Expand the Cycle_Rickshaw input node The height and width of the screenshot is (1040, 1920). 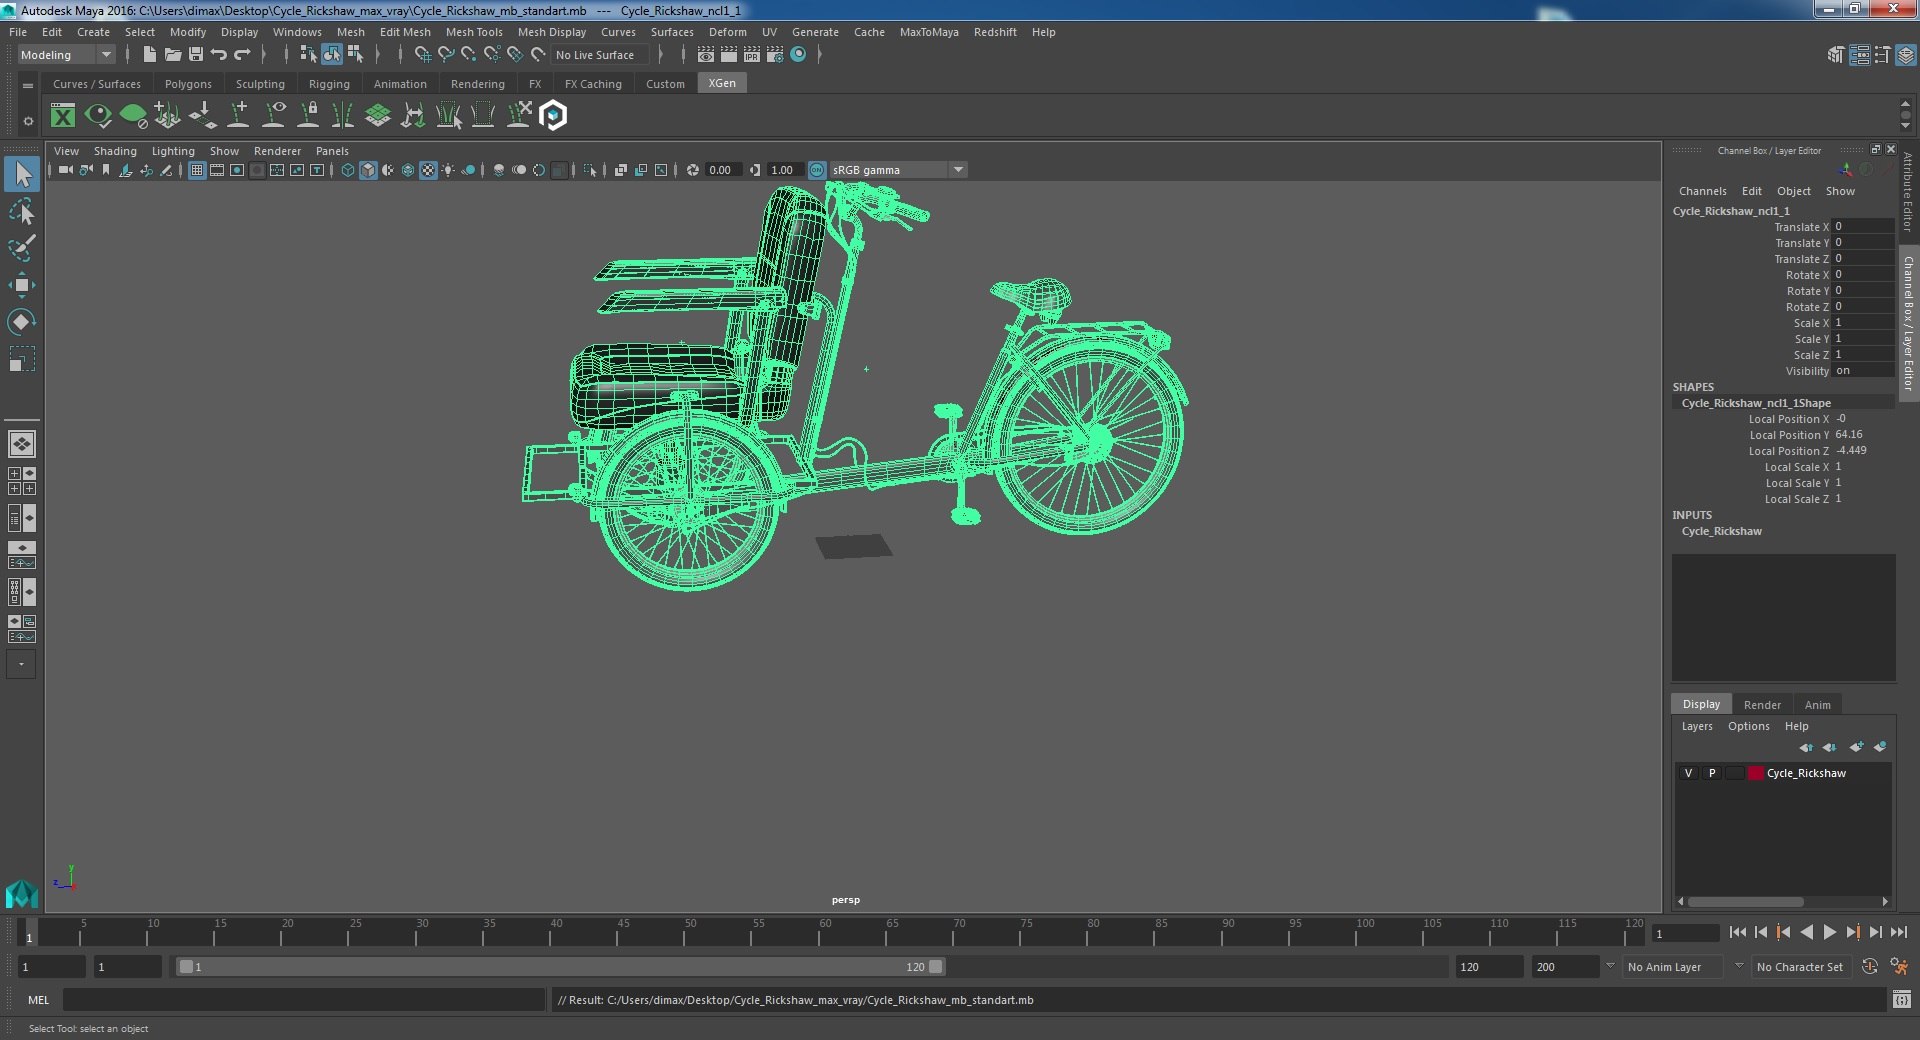1721,531
